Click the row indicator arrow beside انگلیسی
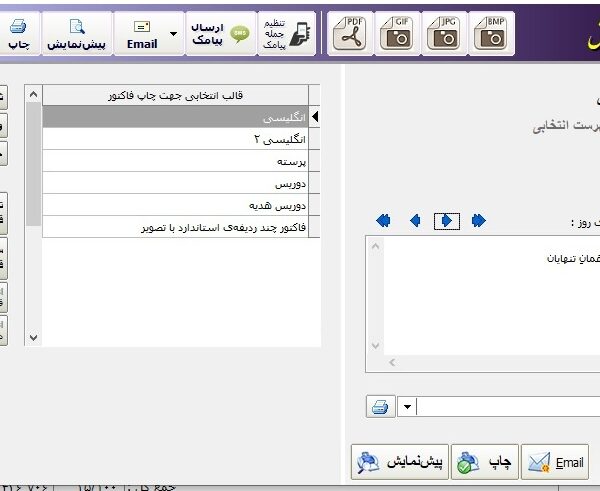 pos(315,117)
